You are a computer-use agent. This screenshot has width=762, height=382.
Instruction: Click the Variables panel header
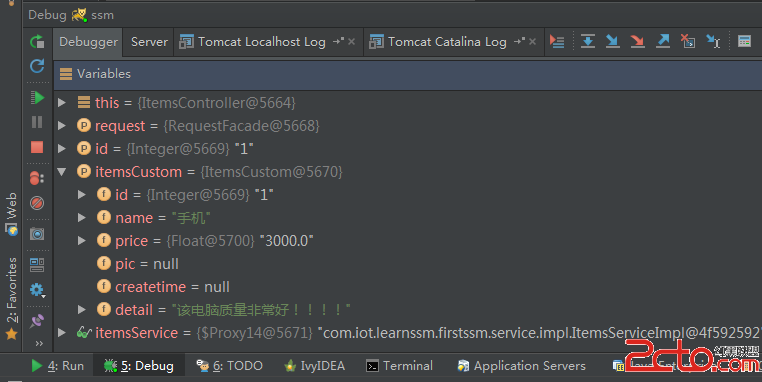pos(407,74)
